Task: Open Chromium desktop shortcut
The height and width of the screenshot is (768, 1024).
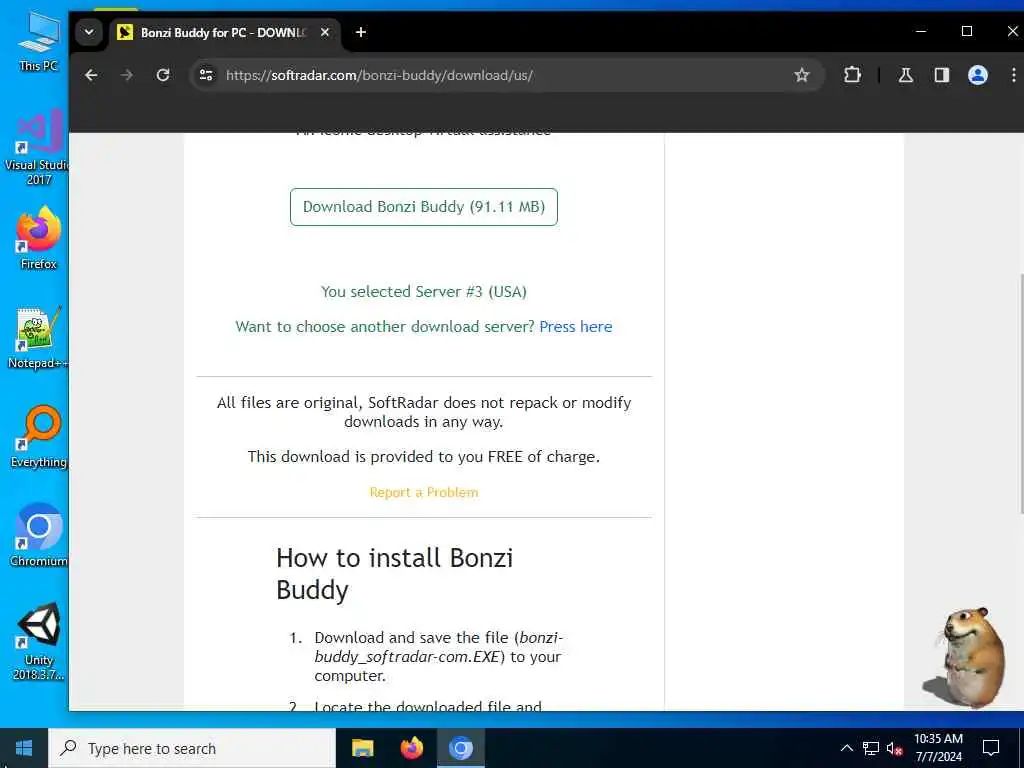Action: point(38,536)
